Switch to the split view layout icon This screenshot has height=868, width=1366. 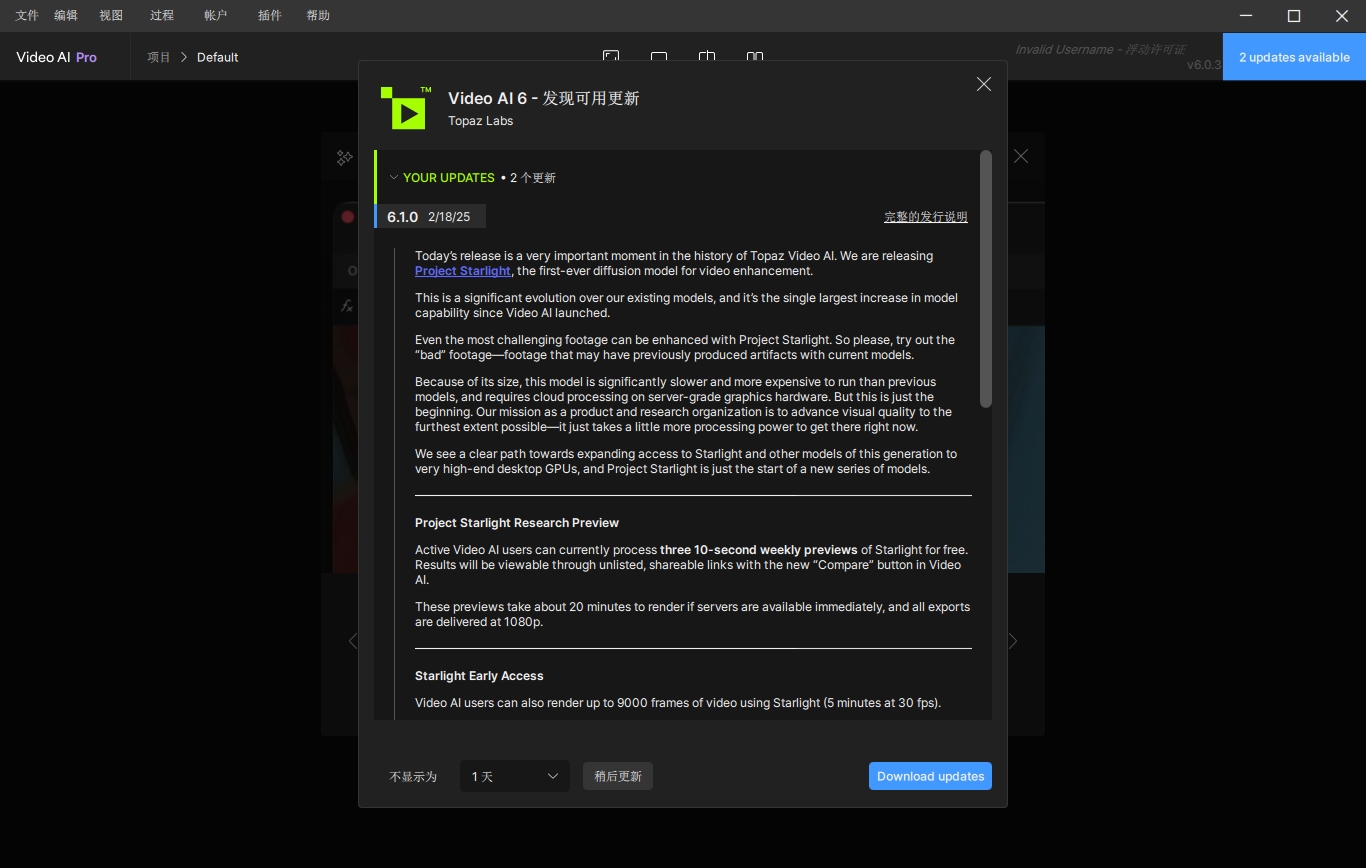707,57
